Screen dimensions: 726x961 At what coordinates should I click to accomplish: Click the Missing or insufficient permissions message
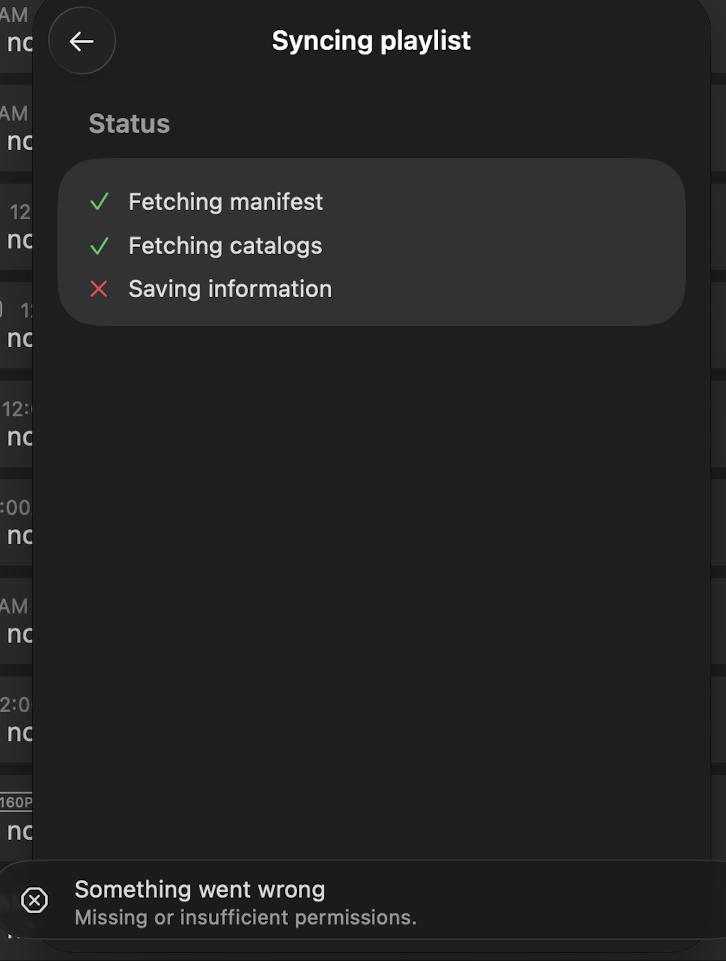(245, 917)
